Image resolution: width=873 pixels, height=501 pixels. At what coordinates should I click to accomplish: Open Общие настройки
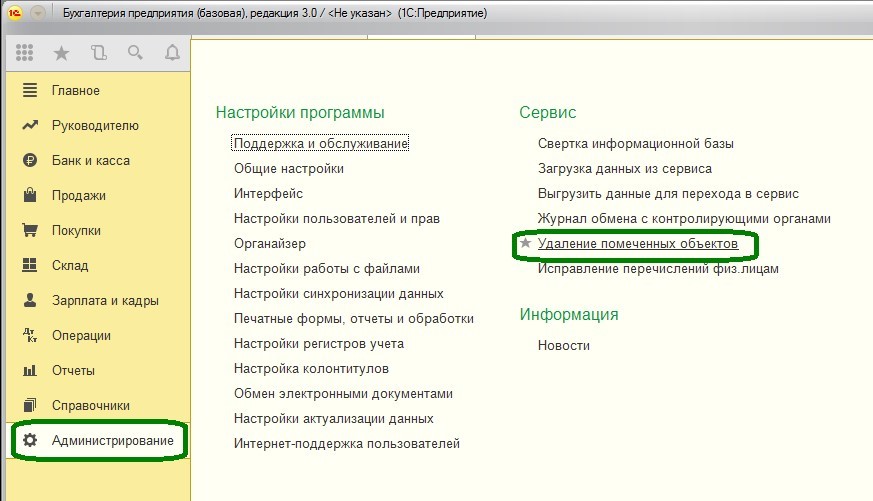point(289,168)
